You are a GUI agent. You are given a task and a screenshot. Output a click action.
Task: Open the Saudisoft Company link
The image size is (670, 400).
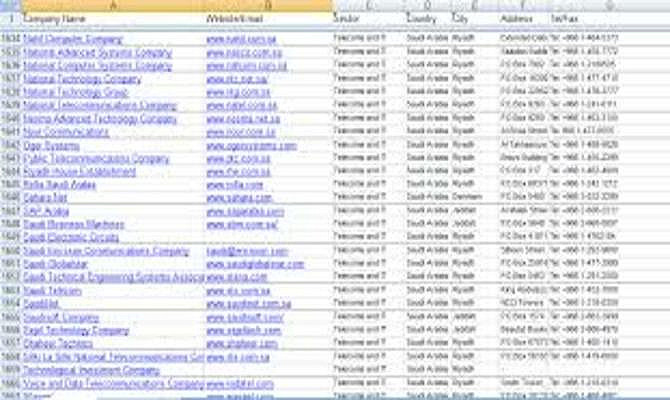click(x=61, y=318)
